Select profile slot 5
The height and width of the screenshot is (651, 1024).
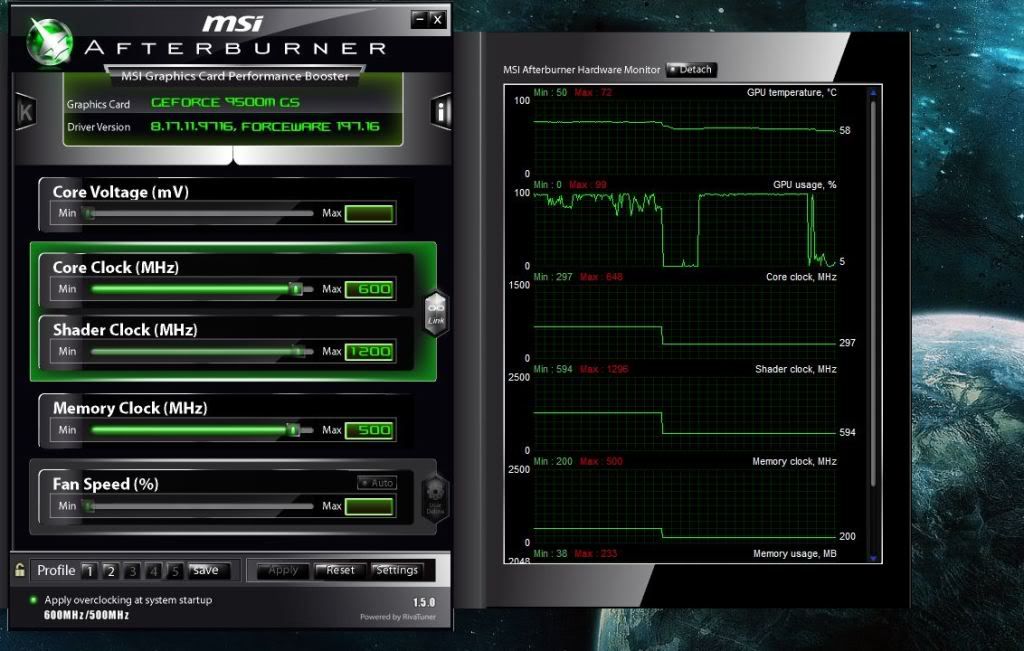174,571
